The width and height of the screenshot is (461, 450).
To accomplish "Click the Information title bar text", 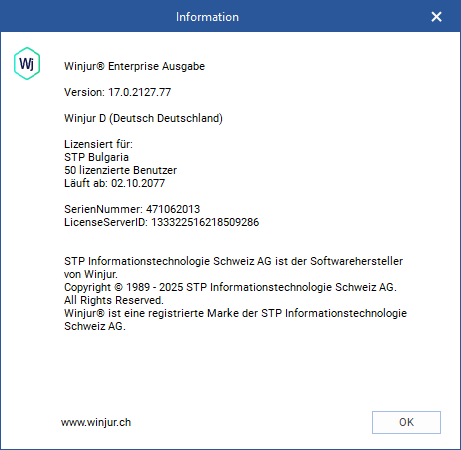I will point(207,17).
